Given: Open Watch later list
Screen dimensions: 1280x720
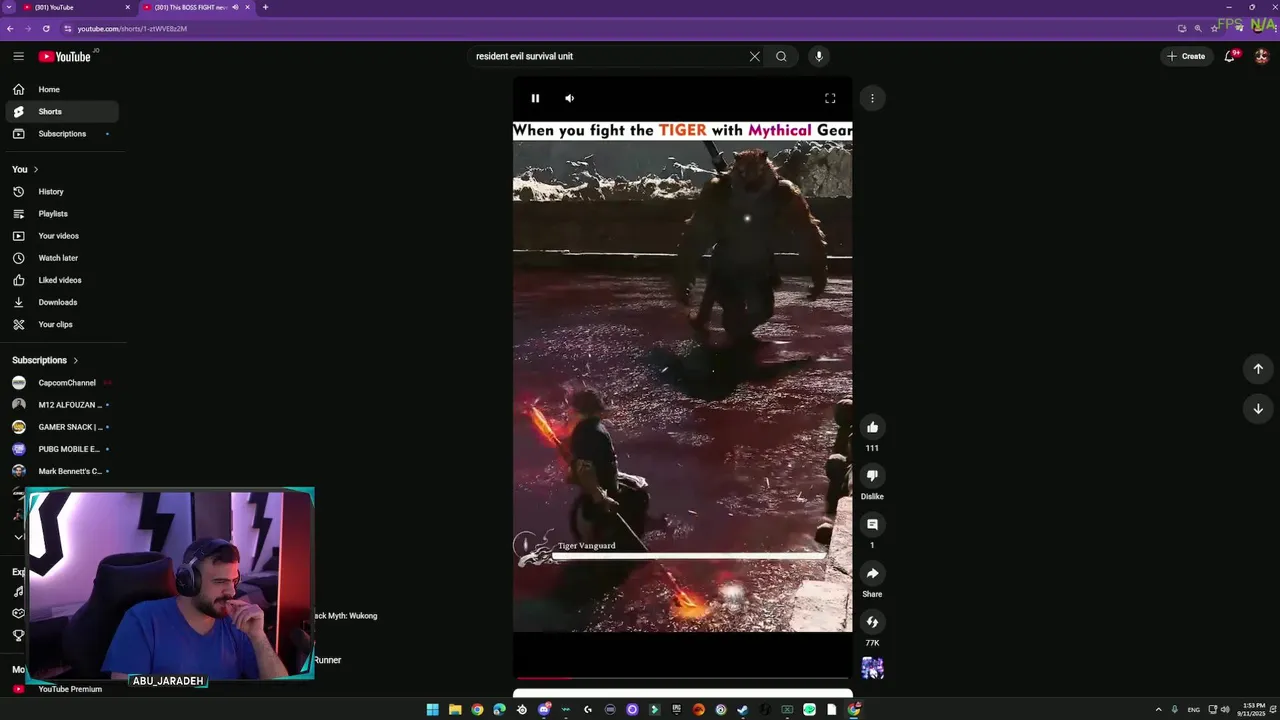Looking at the screenshot, I should (x=62, y=257).
